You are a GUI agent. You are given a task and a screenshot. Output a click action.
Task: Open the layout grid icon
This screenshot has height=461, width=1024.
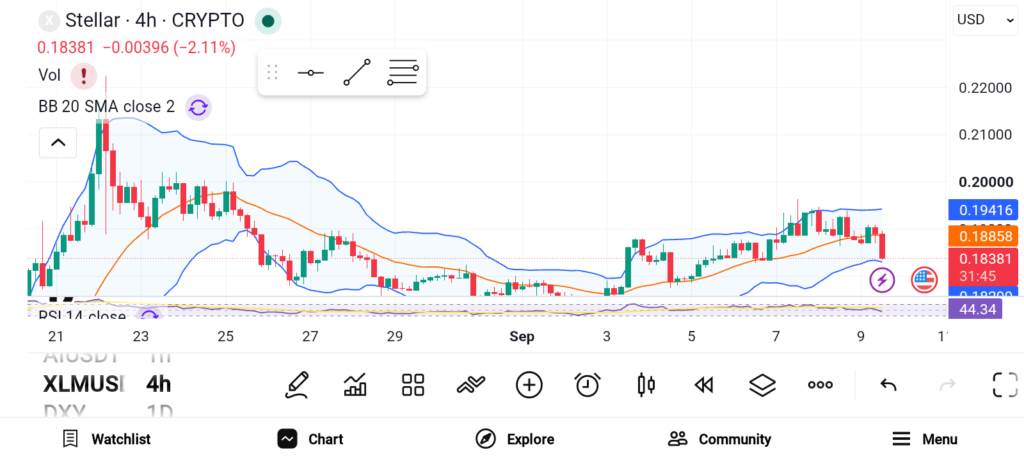click(413, 385)
